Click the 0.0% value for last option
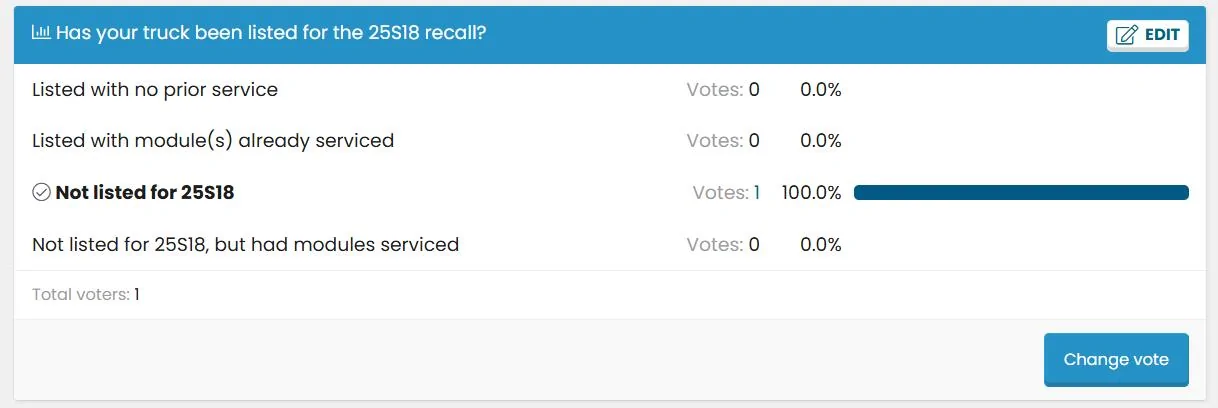The image size is (1218, 408). click(820, 244)
